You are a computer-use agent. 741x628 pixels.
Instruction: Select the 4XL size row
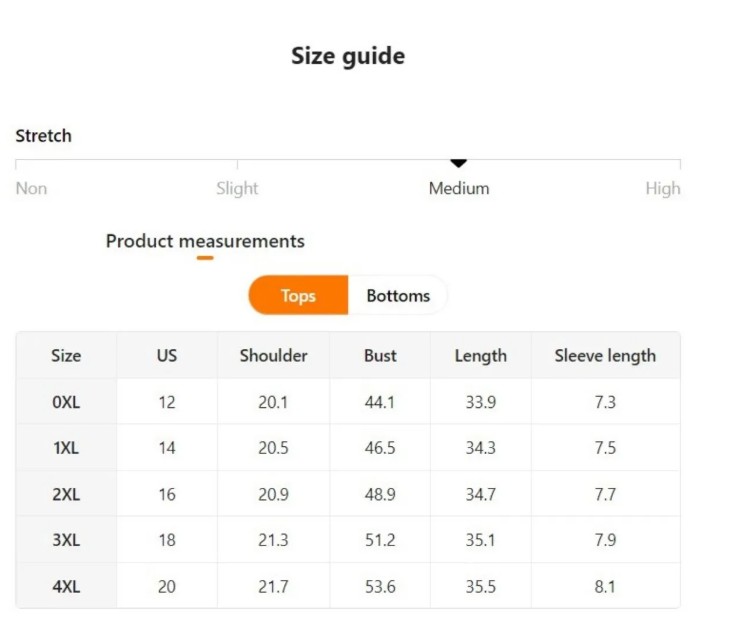pos(348,586)
